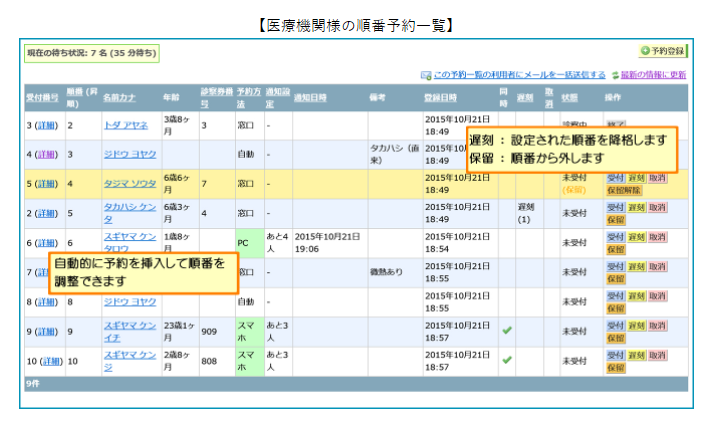Open patient name トダ アヤネ
The image size is (716, 426).
126,125
